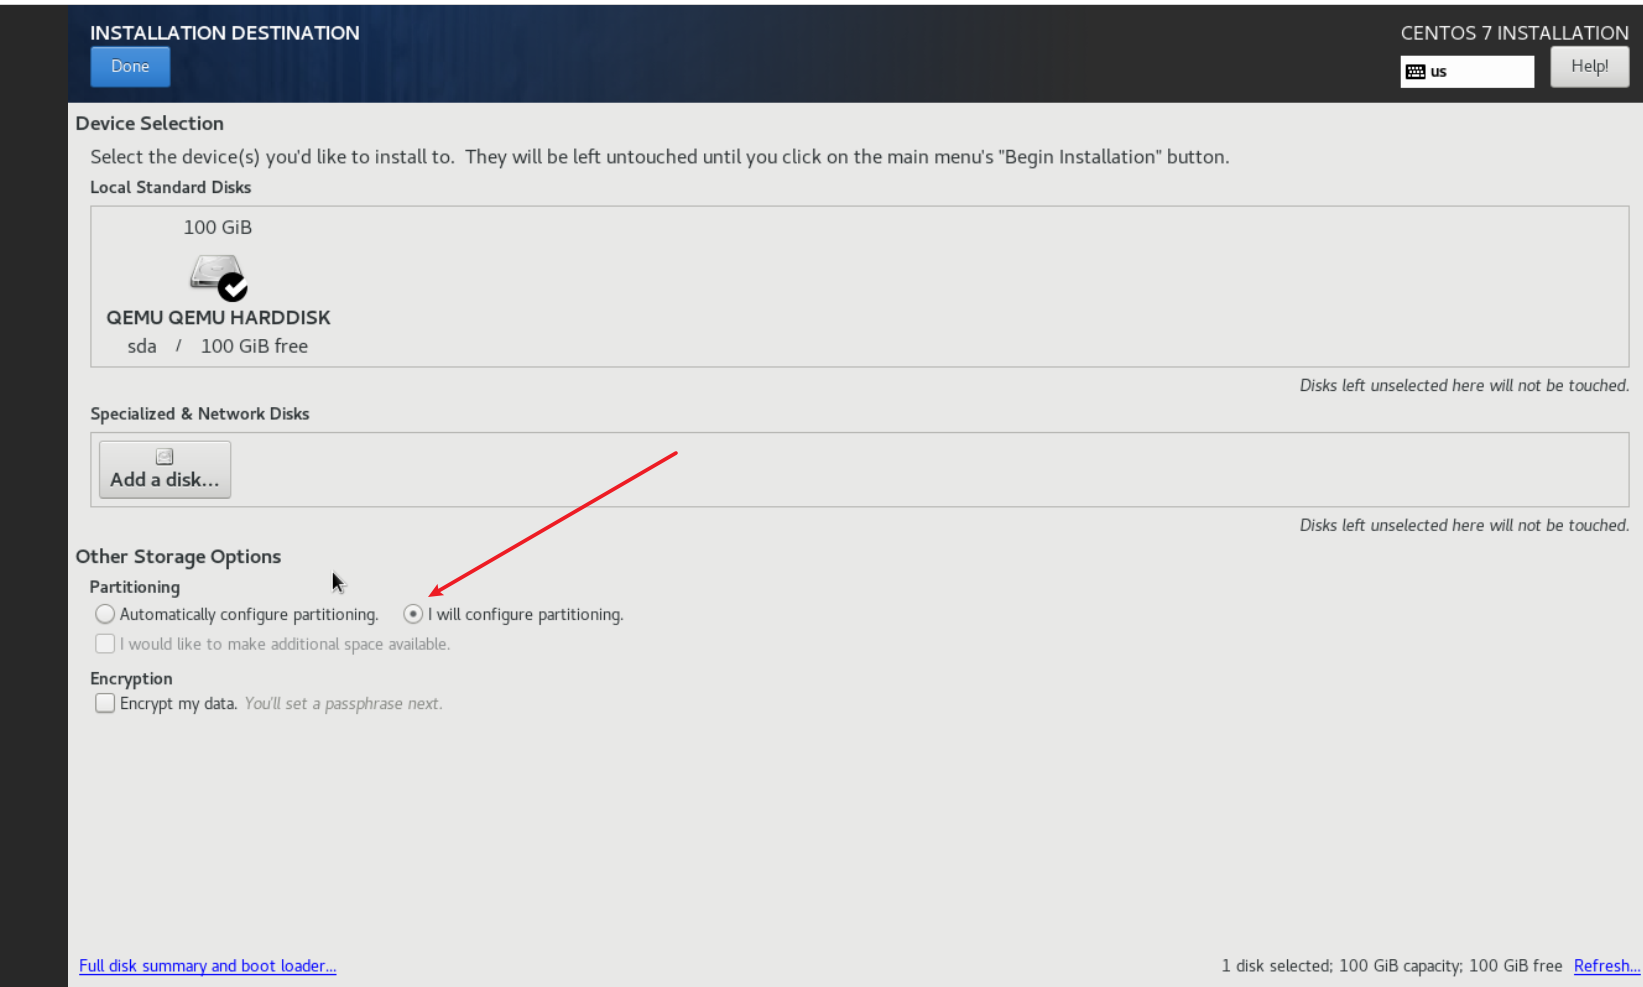The image size is (1643, 987).
Task: Click the QEMU QEMU HARDDISK name label
Action: [x=218, y=318]
